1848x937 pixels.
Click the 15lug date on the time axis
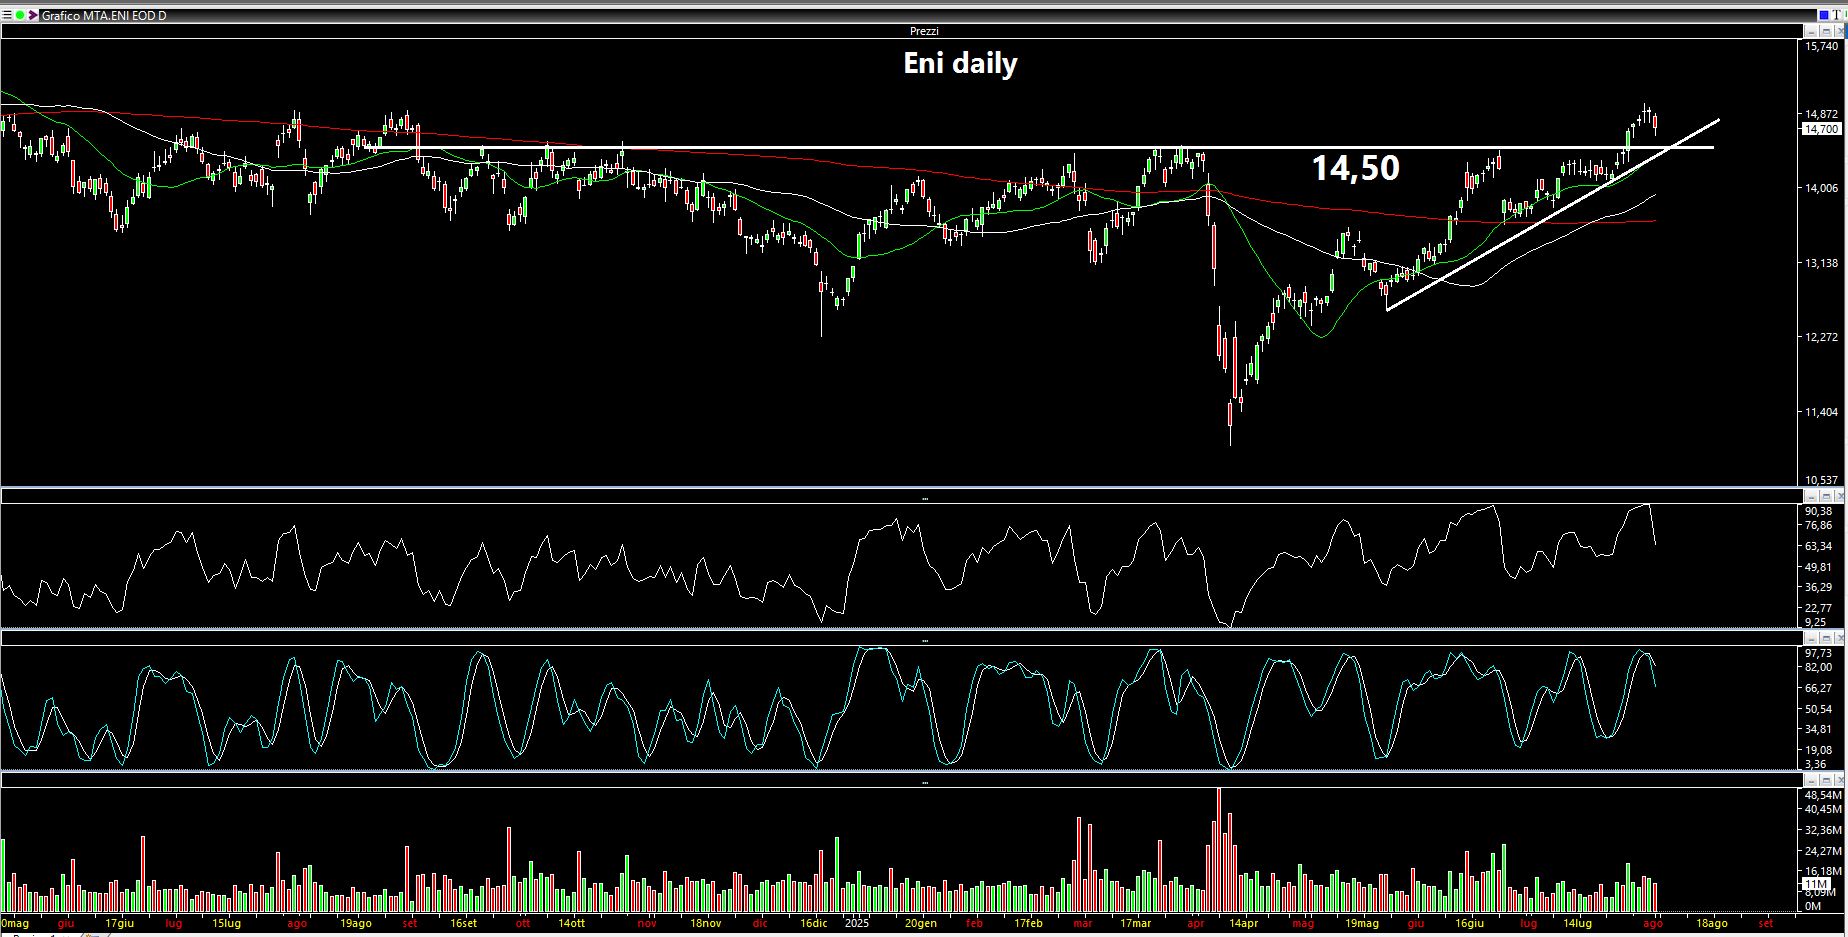[226, 923]
